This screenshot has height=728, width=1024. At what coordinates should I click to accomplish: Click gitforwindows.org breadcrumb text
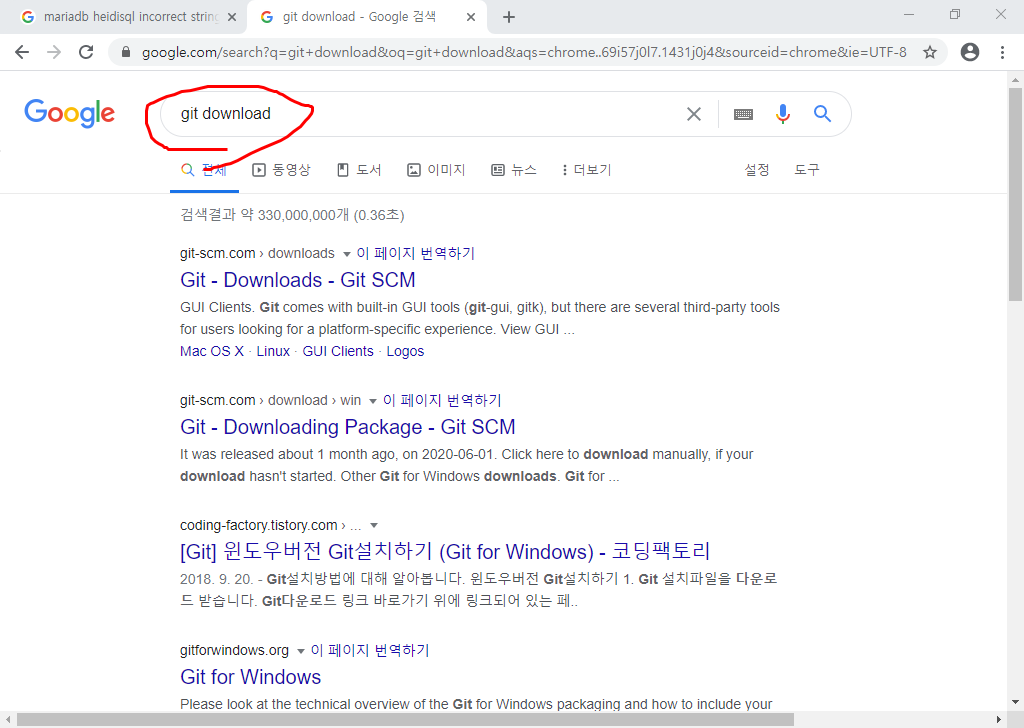coord(234,650)
